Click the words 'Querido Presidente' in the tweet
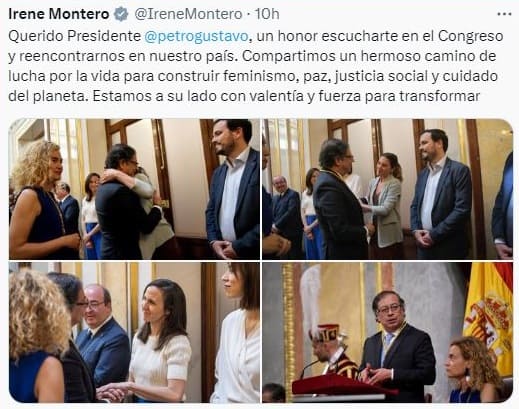 tap(75, 36)
